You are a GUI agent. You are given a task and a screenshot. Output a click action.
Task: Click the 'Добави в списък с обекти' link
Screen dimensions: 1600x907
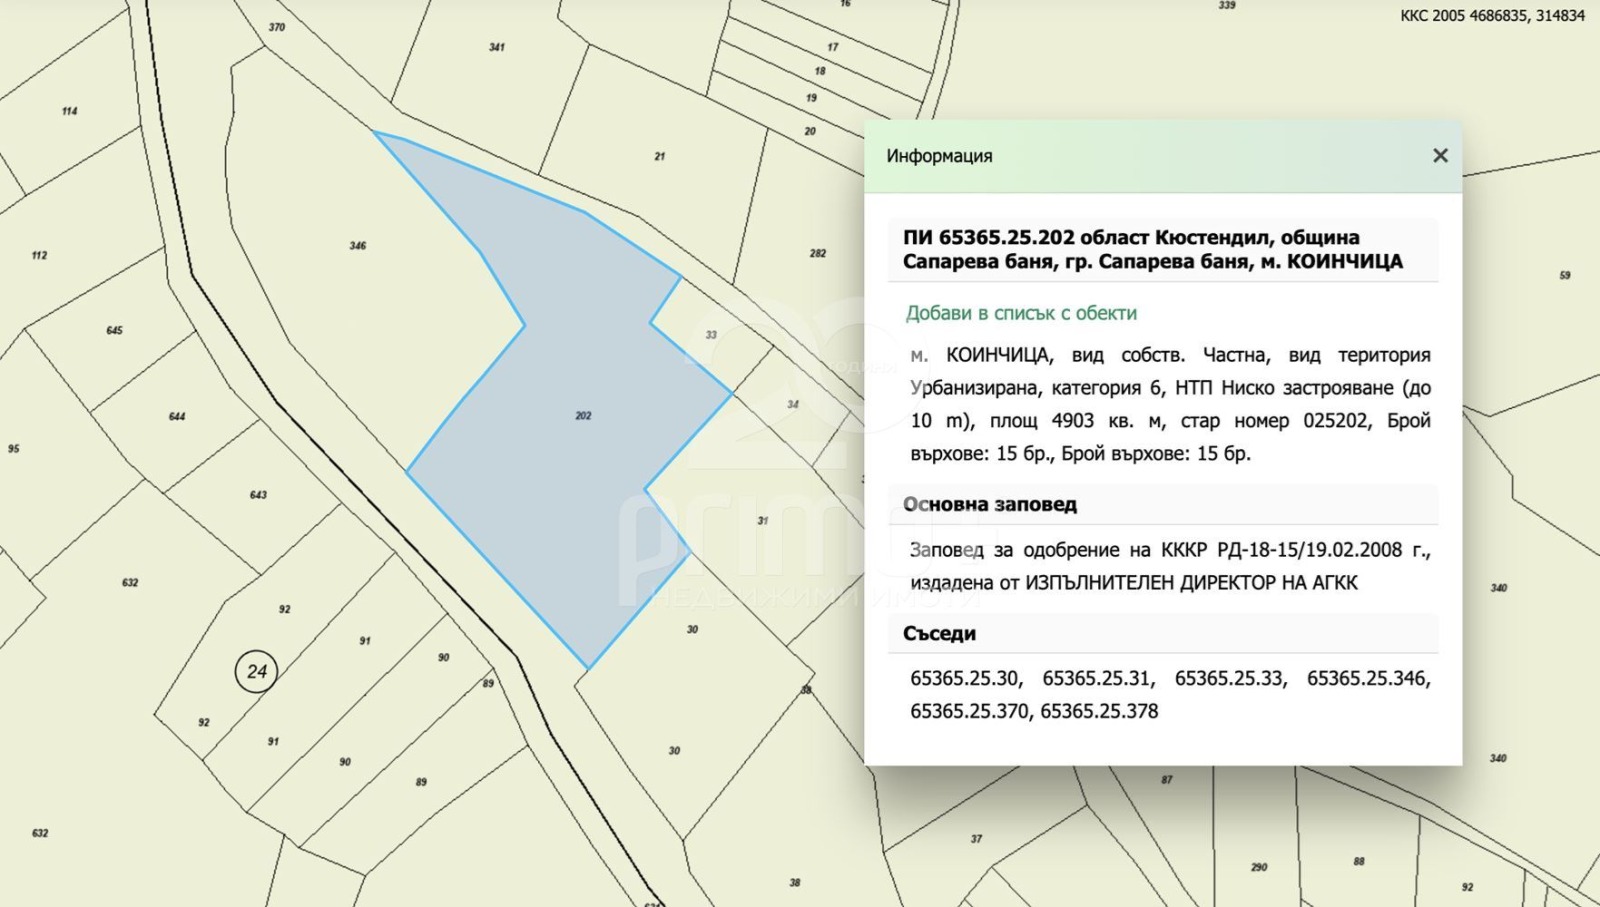tap(1020, 313)
